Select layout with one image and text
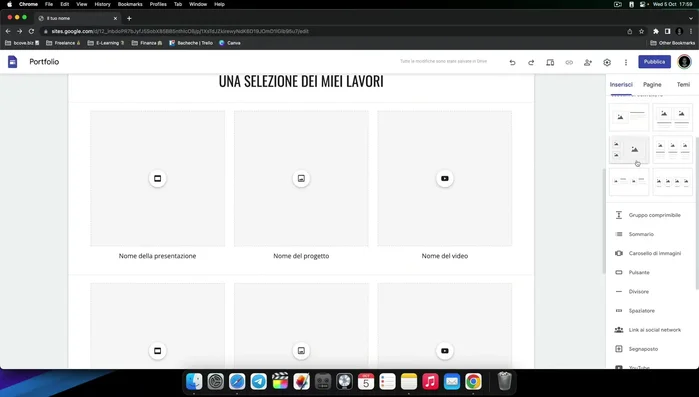This screenshot has width=699, height=397. 629,117
